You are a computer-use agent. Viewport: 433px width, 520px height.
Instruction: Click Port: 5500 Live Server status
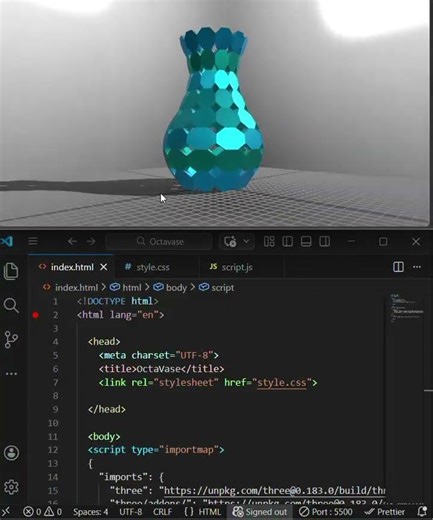(326, 512)
